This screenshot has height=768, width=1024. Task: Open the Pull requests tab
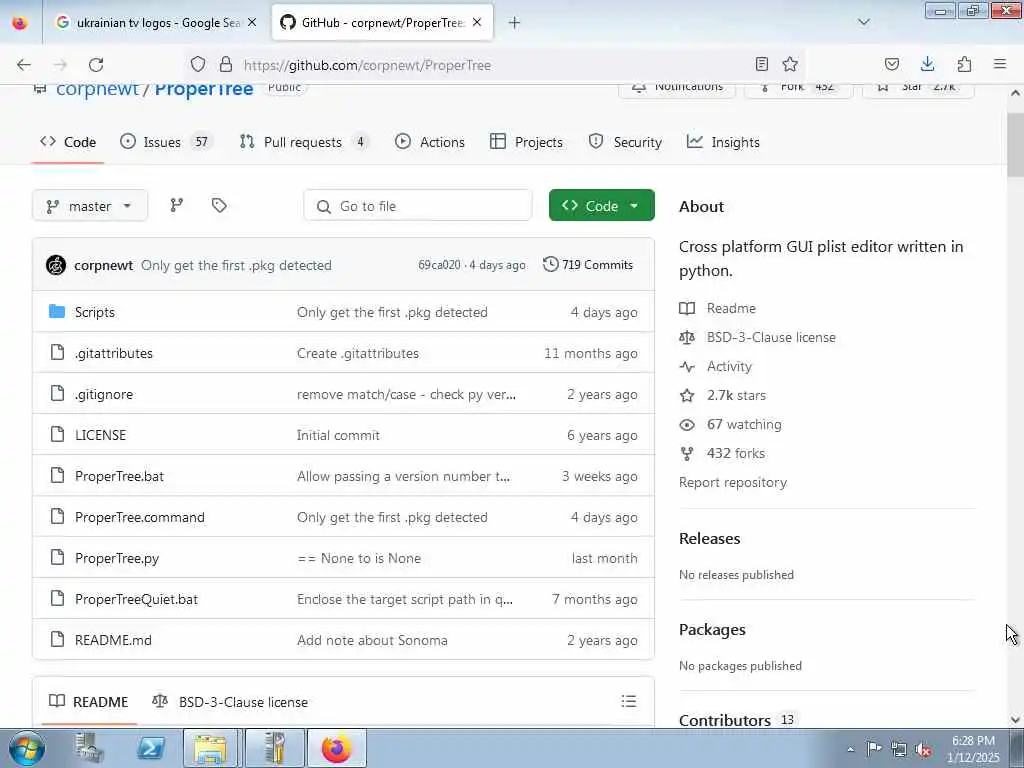click(304, 142)
